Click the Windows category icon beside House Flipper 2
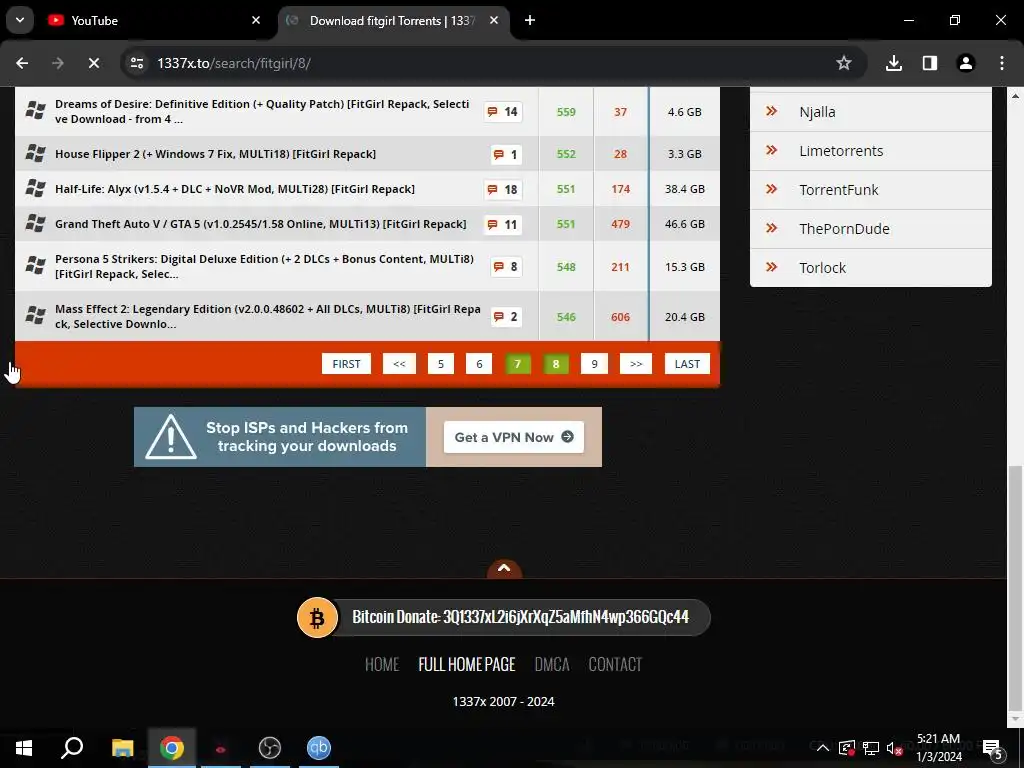 (x=35, y=154)
